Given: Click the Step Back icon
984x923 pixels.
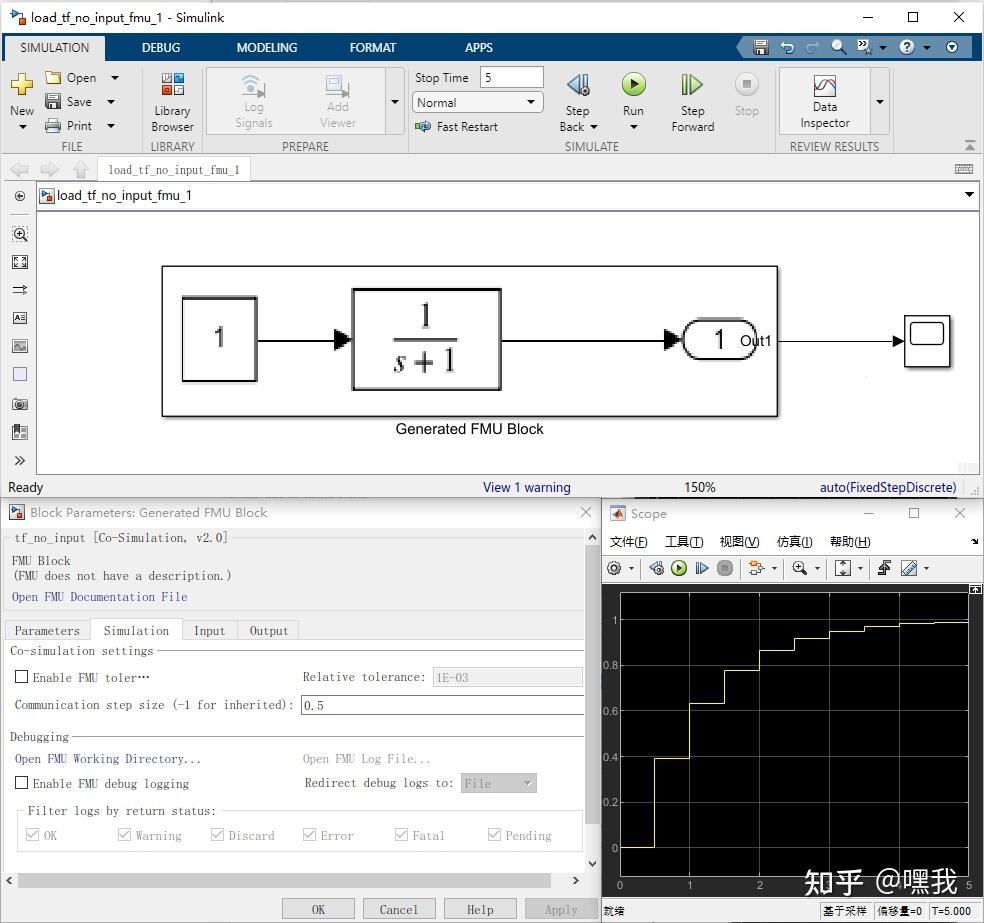Looking at the screenshot, I should tap(577, 85).
